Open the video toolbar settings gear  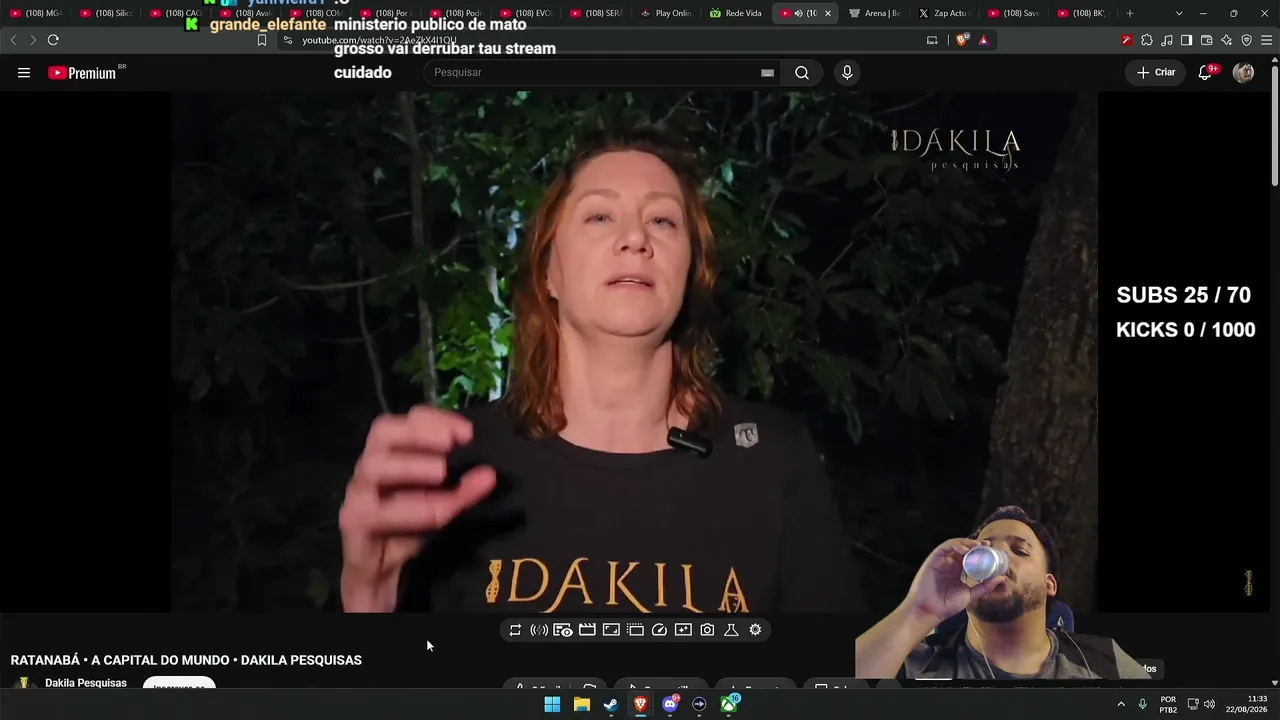755,630
